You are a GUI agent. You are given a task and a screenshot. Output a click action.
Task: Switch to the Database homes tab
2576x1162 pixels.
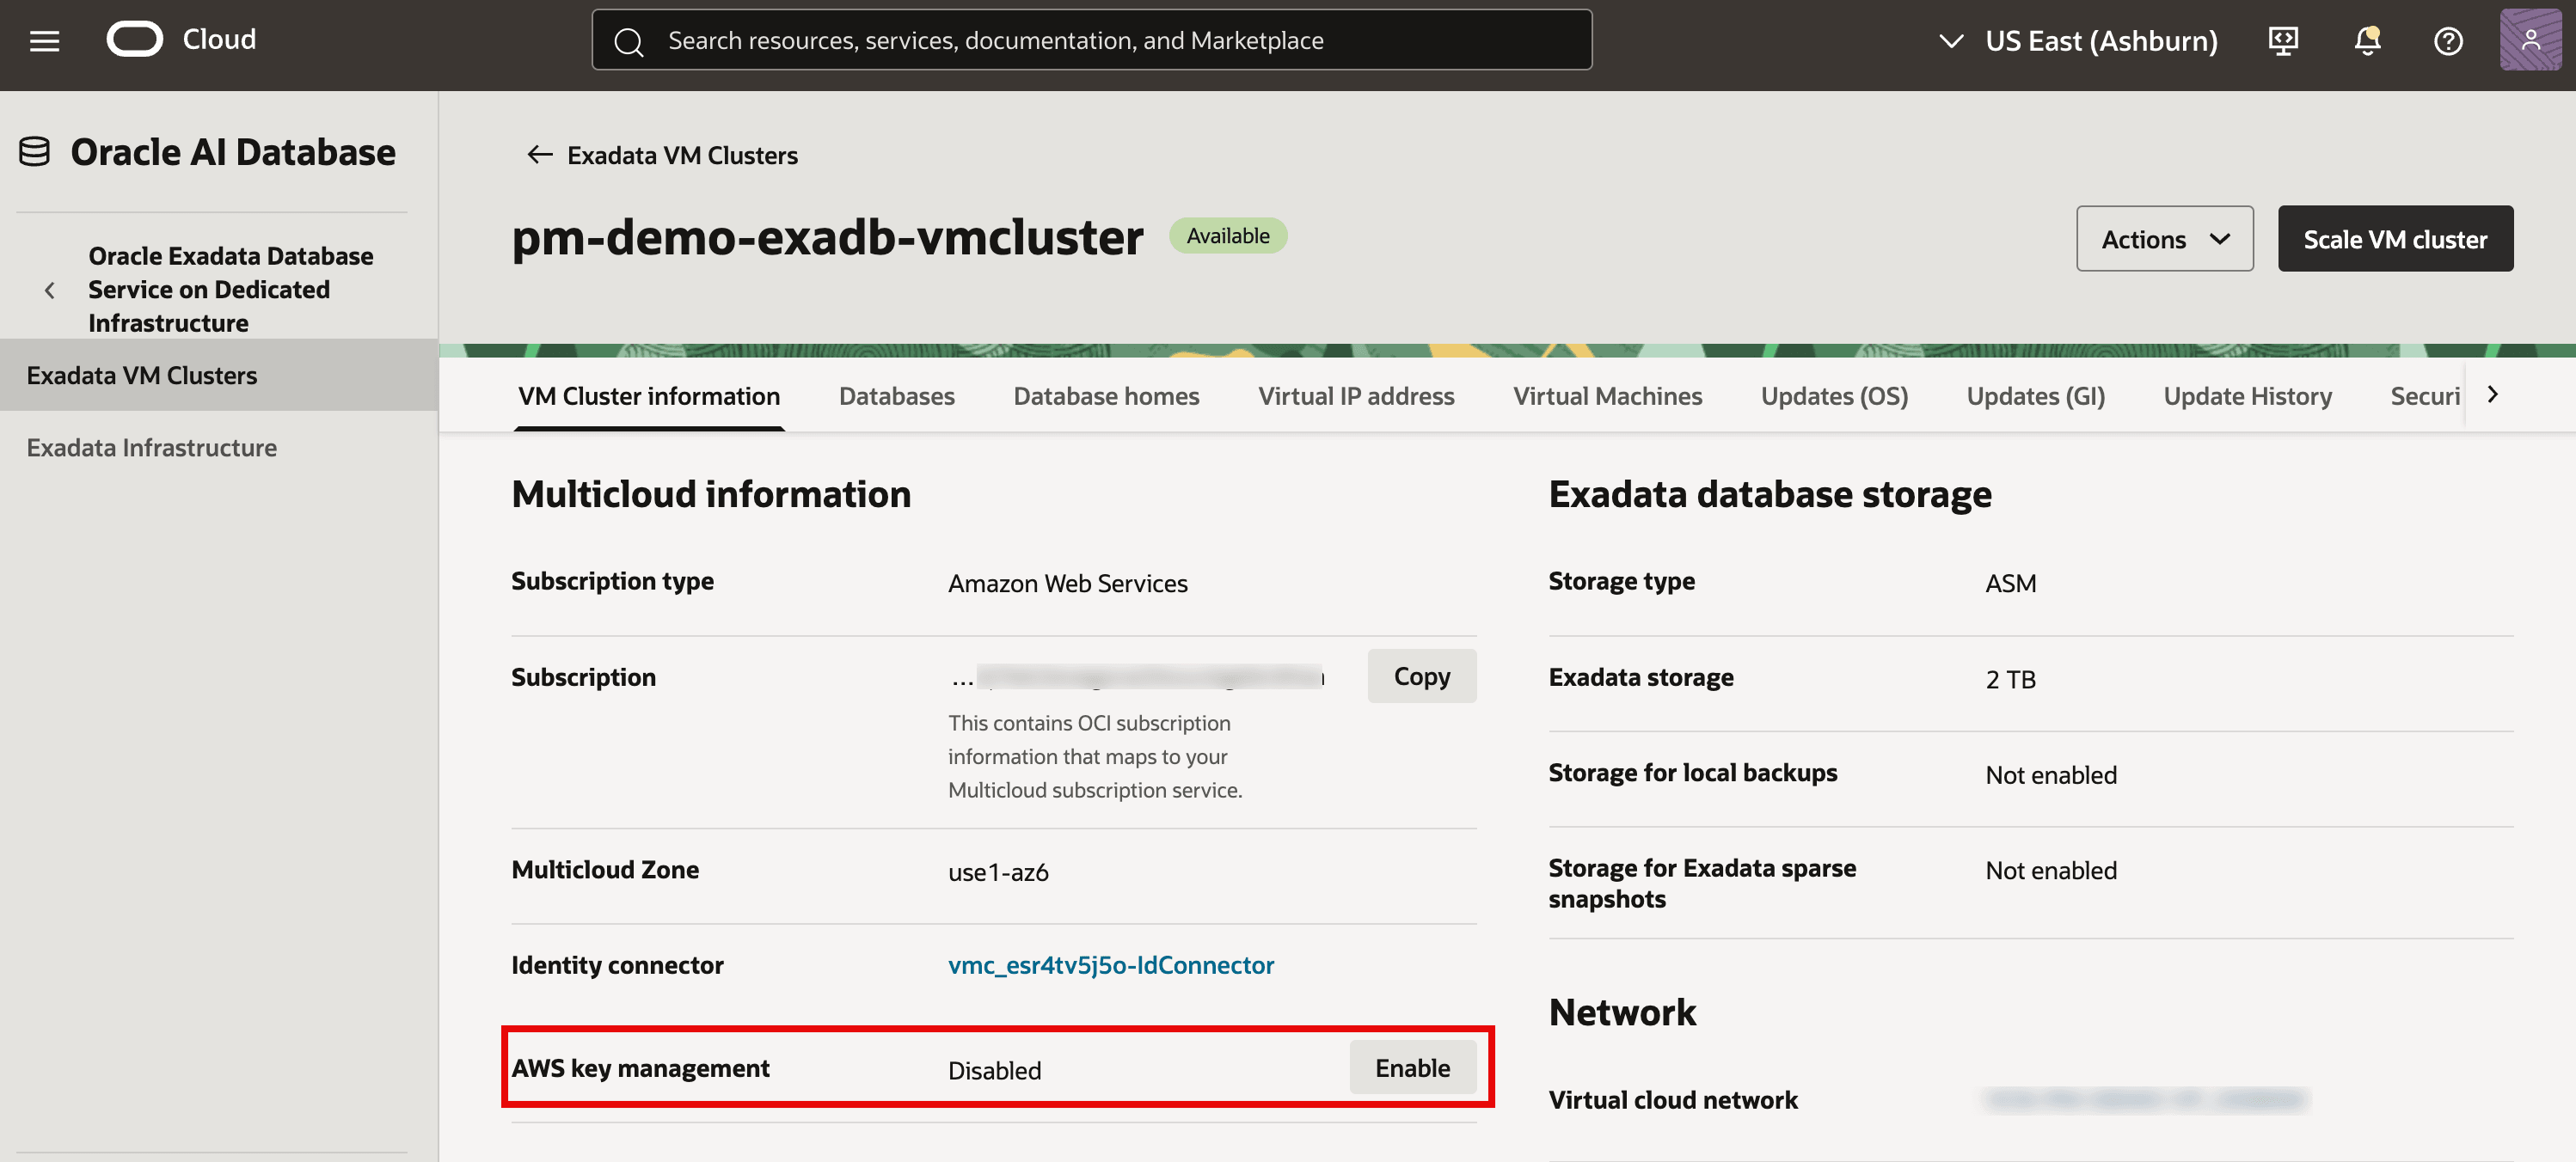pos(1106,396)
